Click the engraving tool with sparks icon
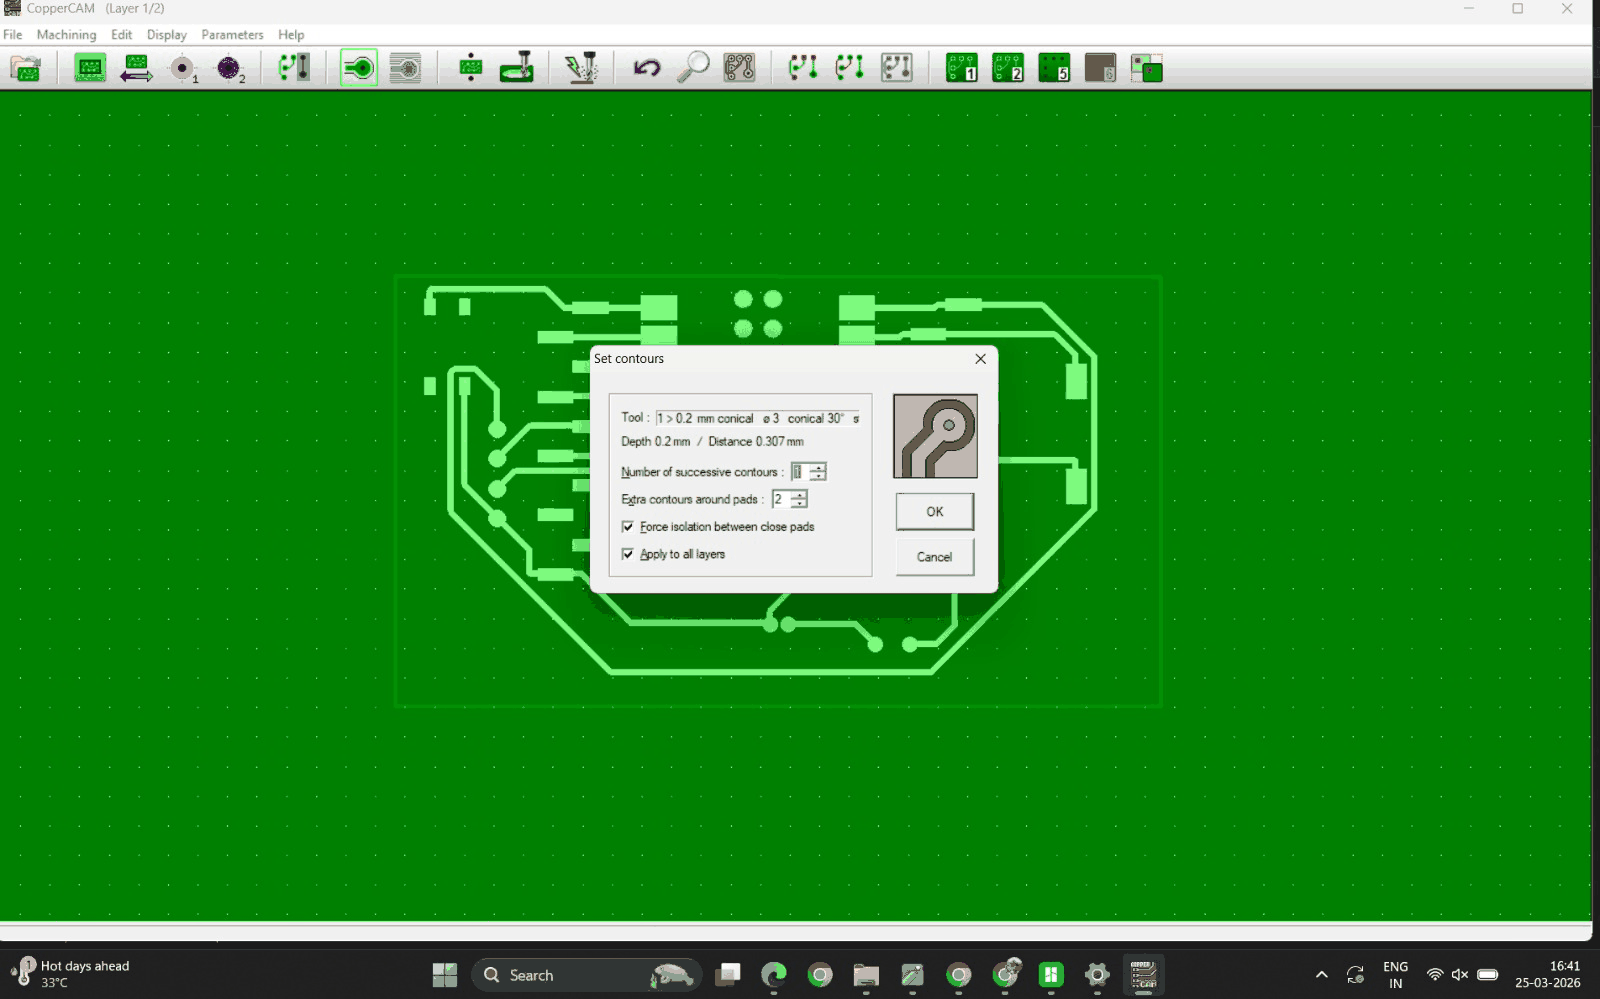 click(581, 68)
